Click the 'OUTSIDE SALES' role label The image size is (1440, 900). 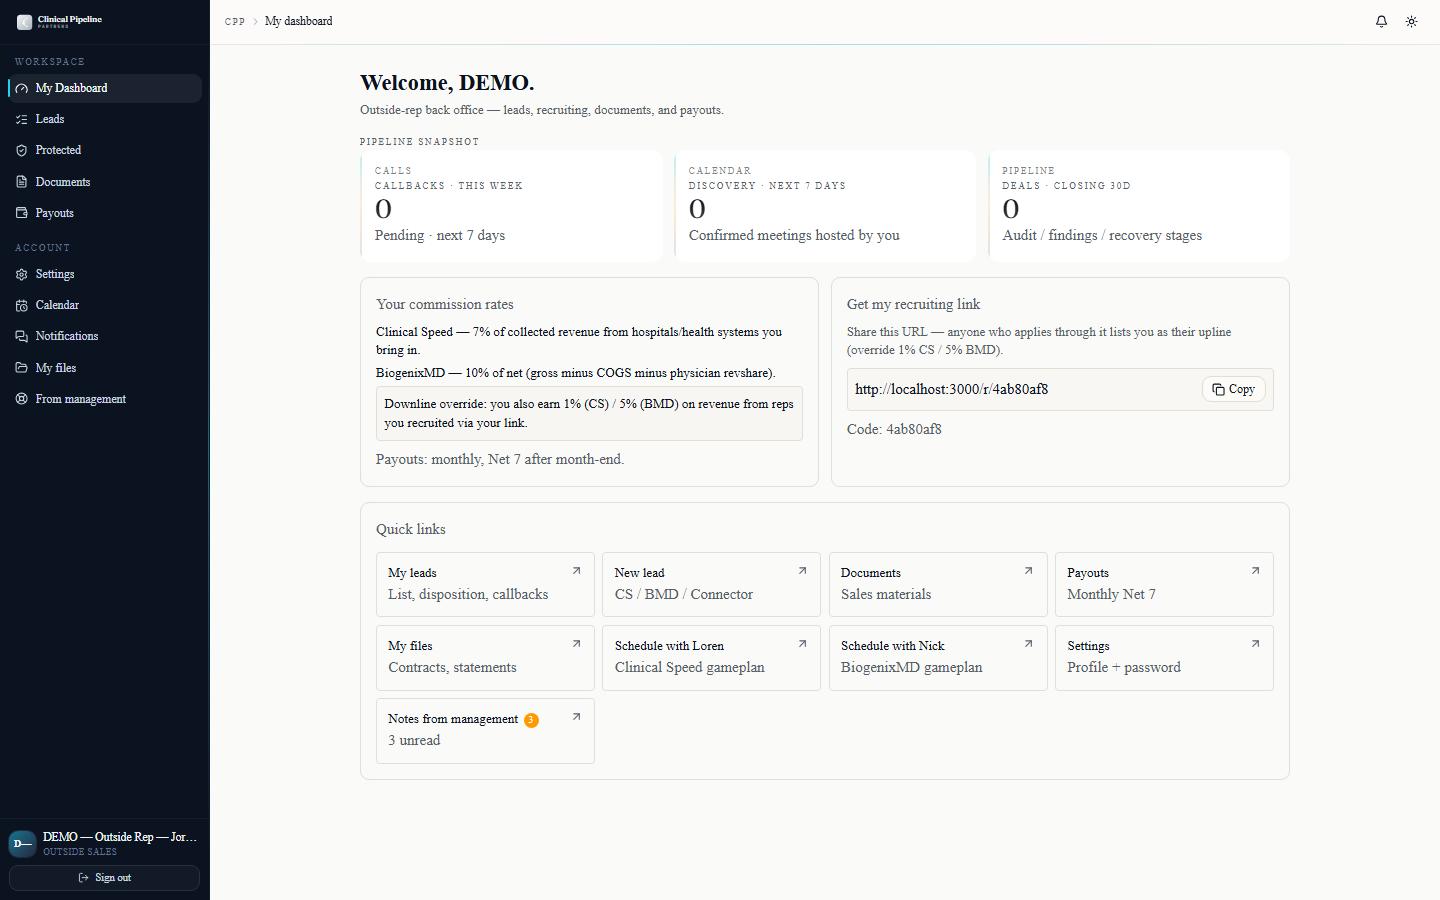click(x=80, y=852)
